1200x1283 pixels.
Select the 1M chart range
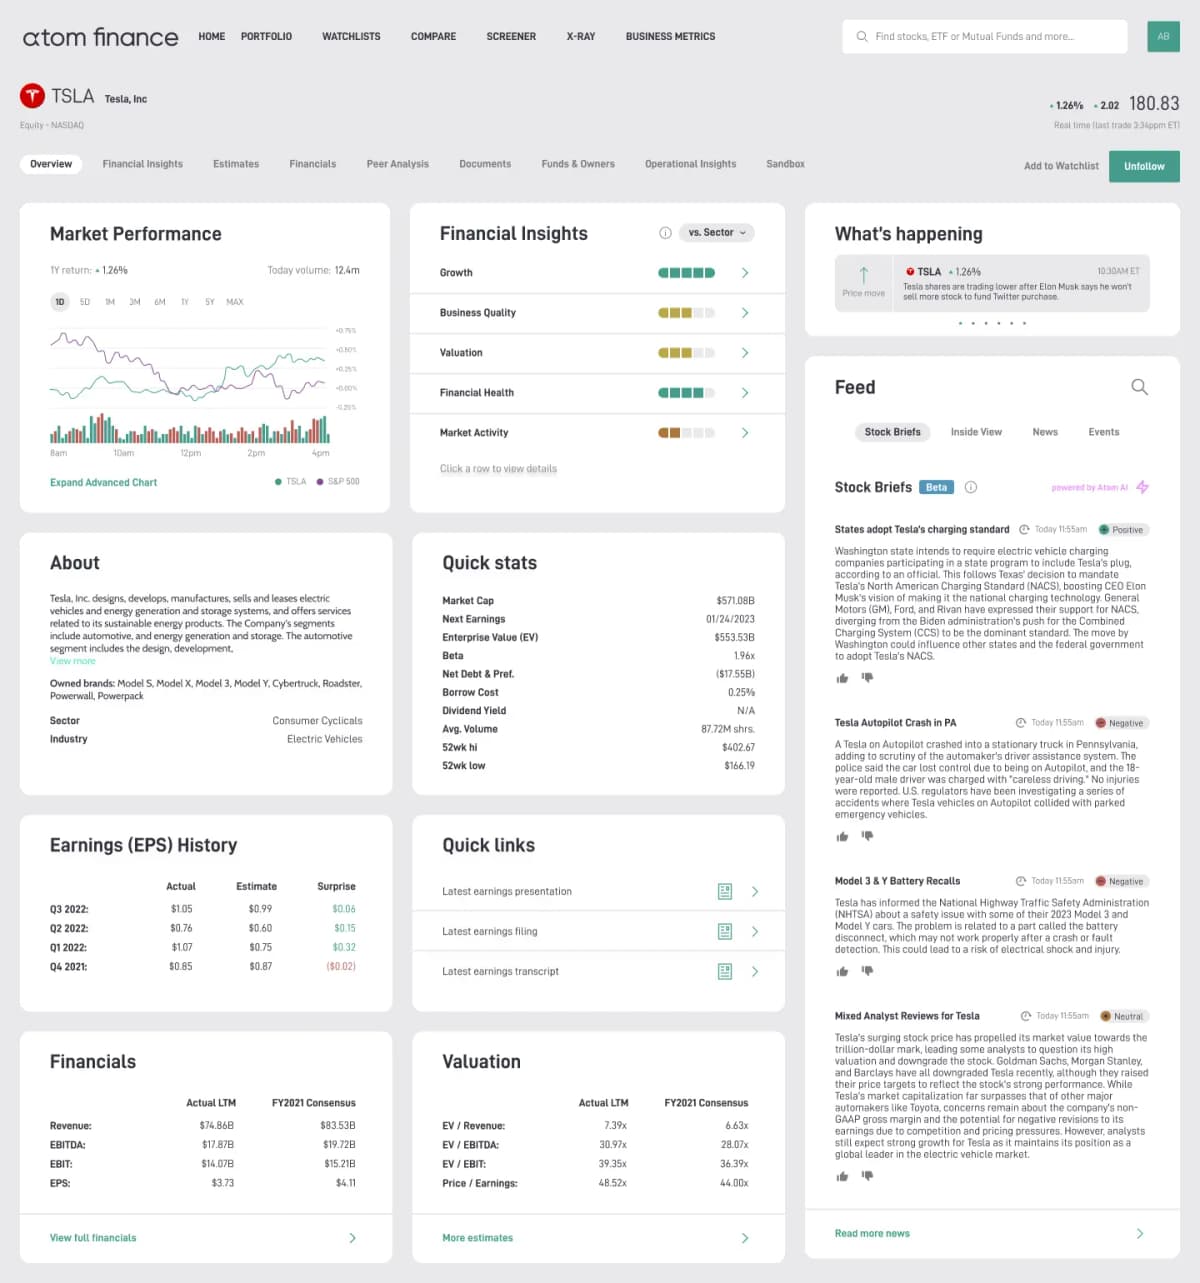click(110, 302)
